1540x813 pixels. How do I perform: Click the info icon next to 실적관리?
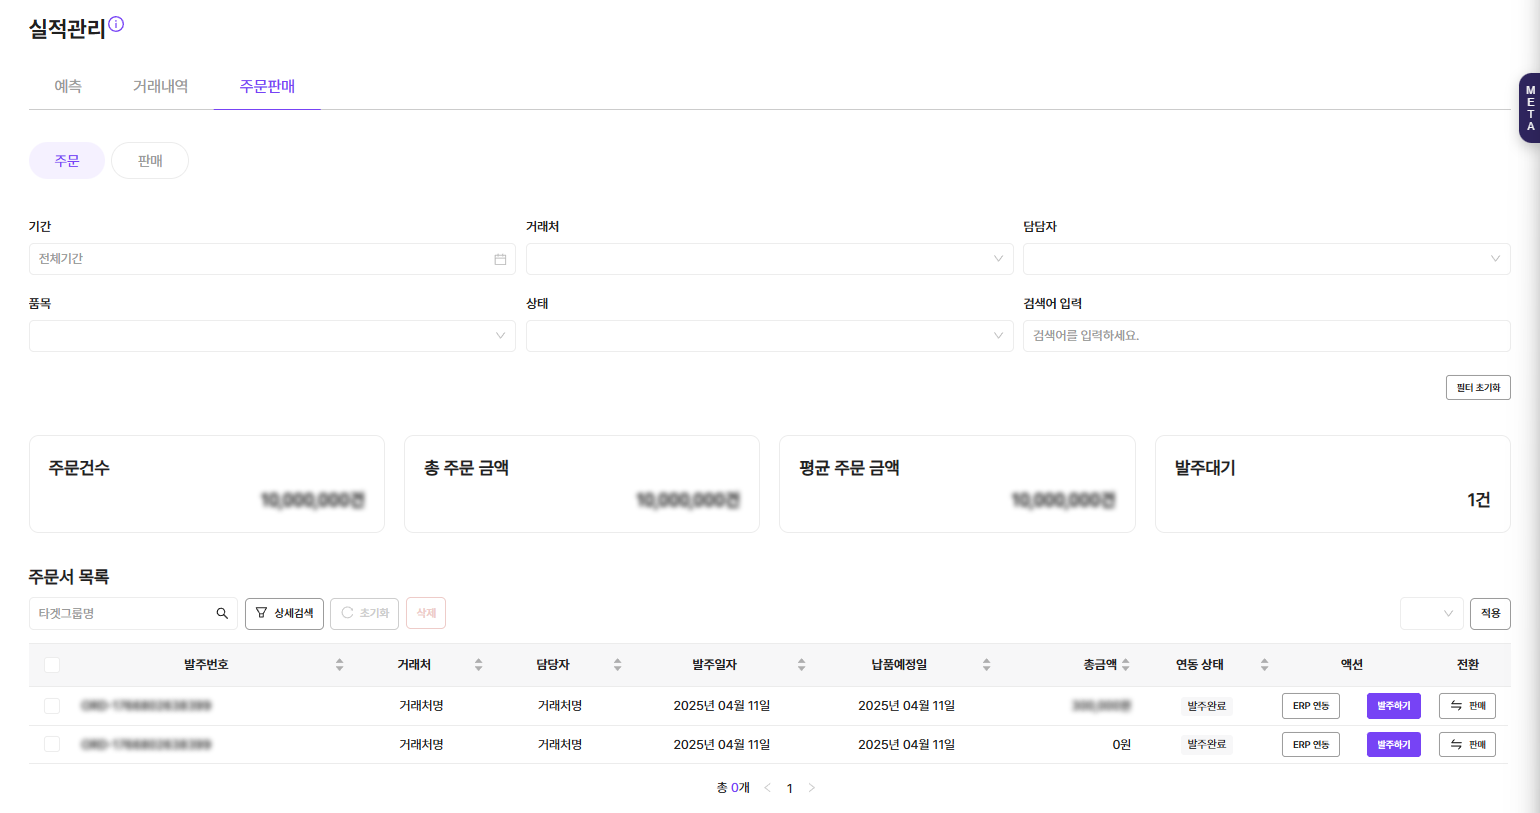pyautogui.click(x=116, y=24)
